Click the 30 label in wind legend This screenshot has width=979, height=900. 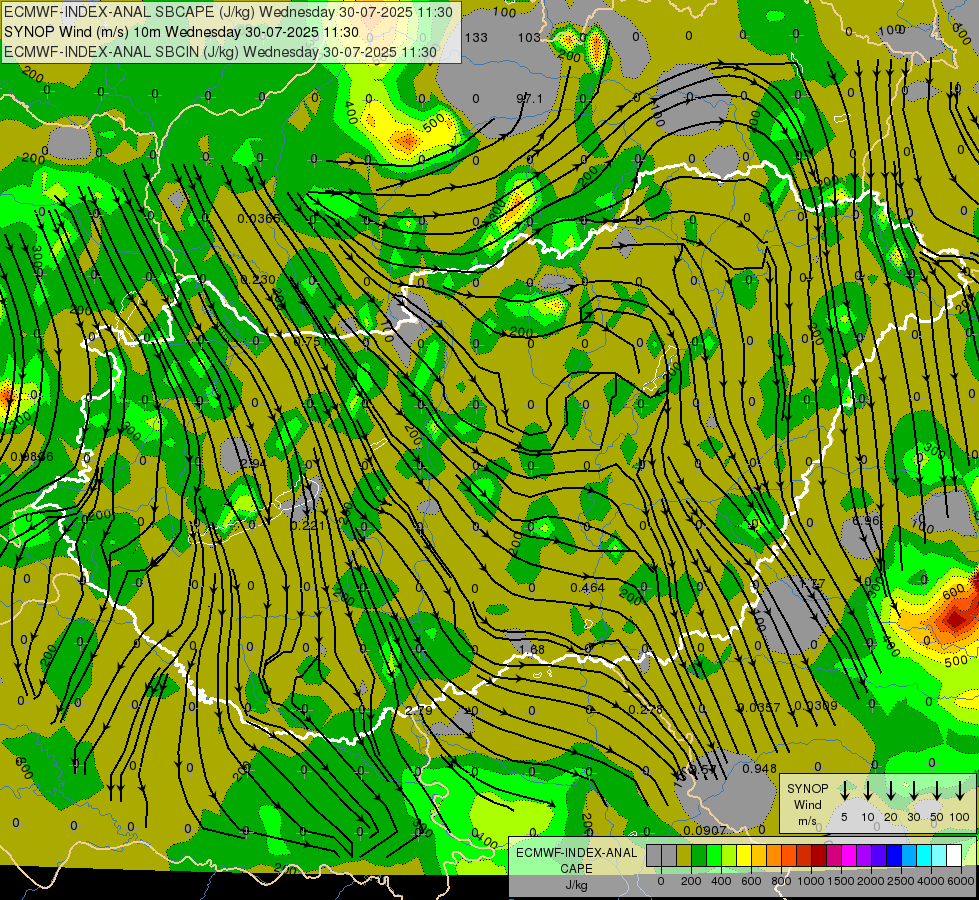pos(913,817)
